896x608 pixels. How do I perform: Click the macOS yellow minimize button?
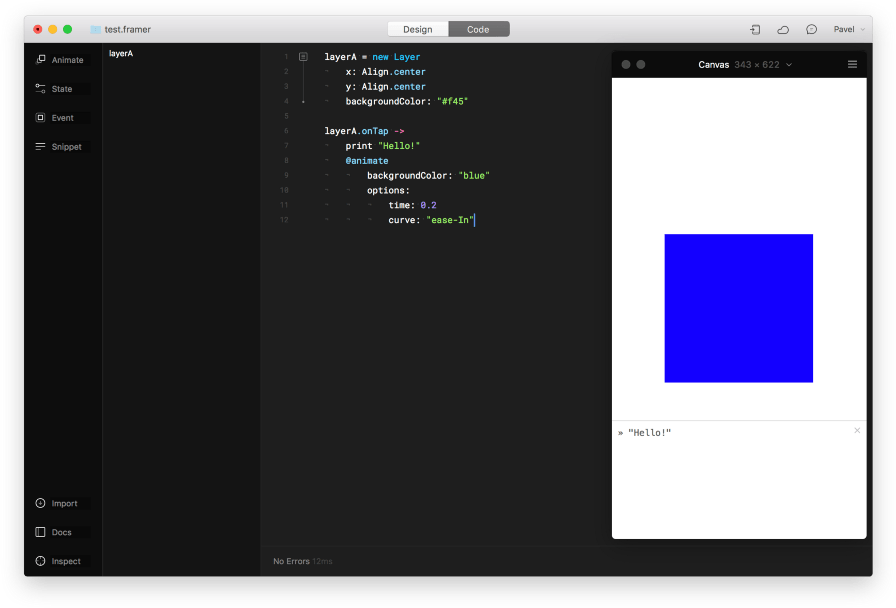(x=53, y=29)
